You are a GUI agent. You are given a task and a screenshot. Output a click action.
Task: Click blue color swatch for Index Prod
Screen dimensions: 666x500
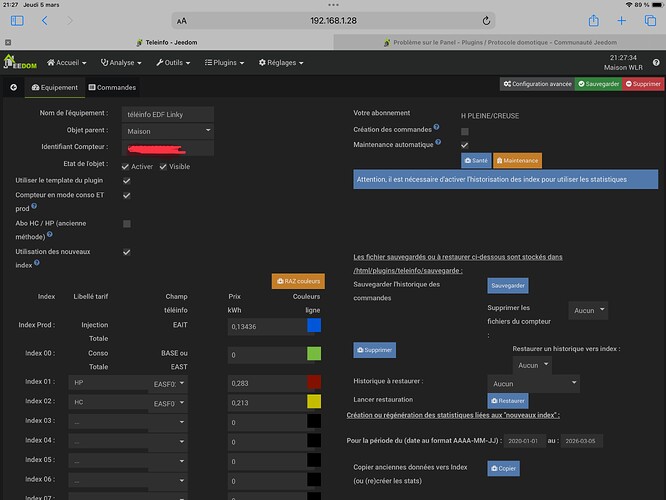[x=314, y=325]
